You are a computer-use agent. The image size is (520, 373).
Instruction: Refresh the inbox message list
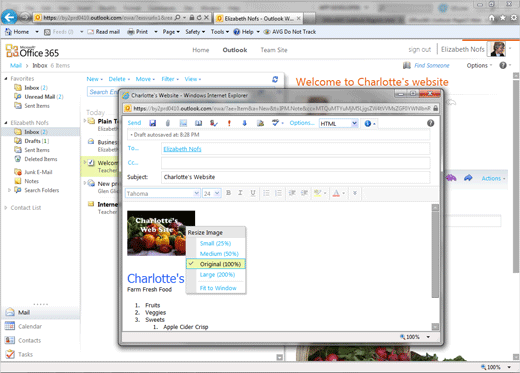click(275, 79)
